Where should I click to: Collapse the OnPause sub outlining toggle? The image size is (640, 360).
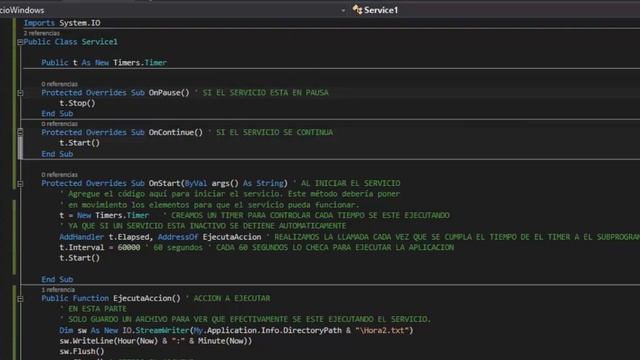click(x=20, y=93)
